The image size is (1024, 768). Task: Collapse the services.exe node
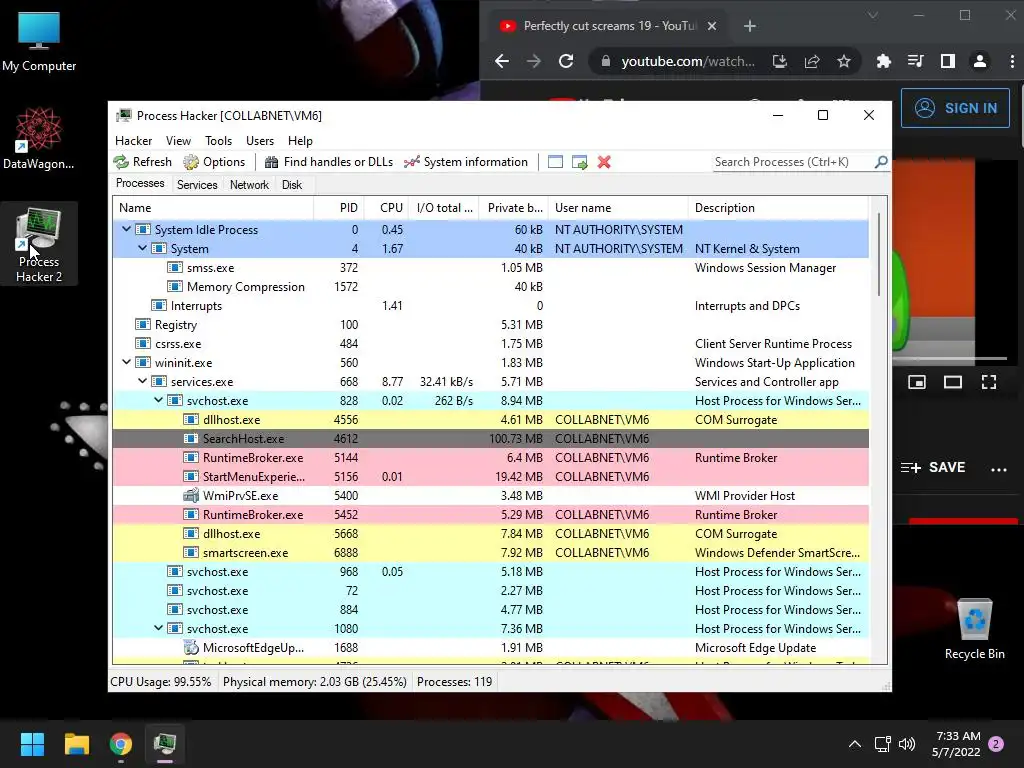click(x=142, y=381)
